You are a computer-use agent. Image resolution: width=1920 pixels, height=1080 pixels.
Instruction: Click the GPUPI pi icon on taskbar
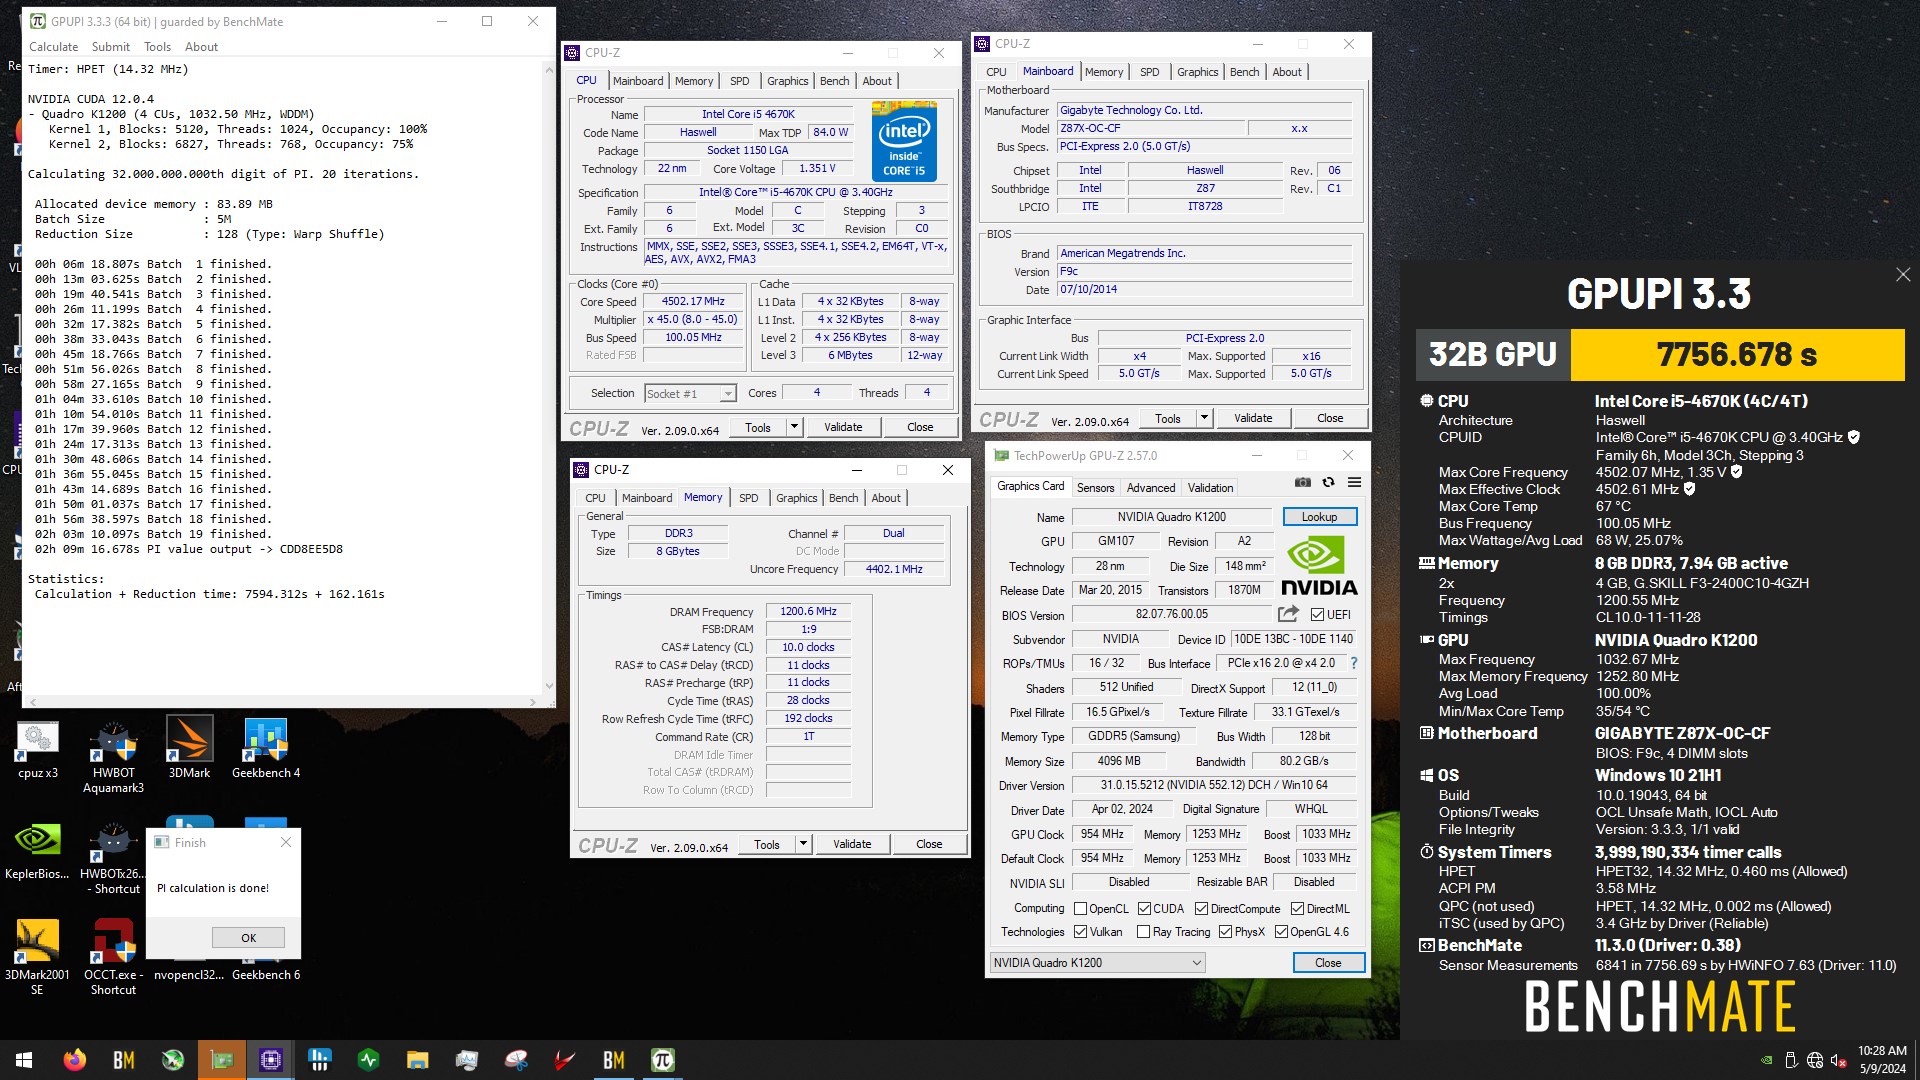663,1060
